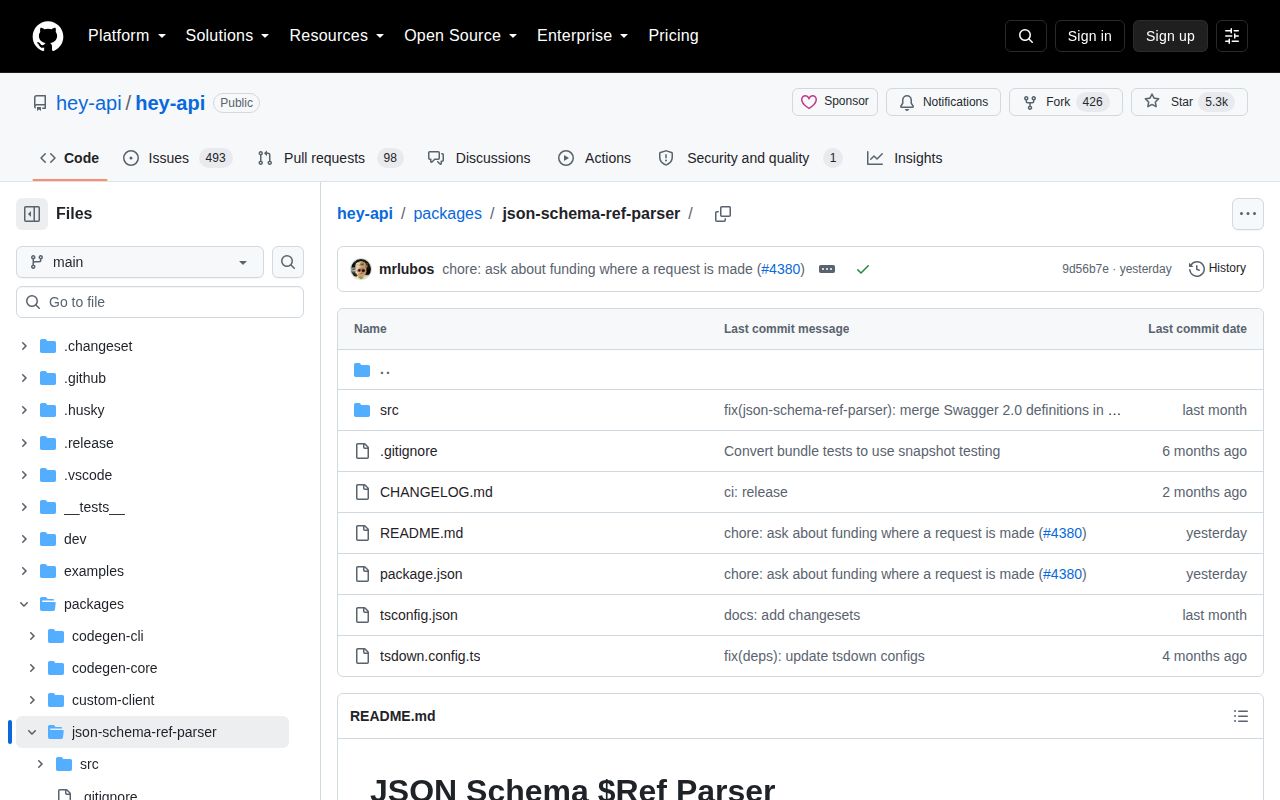Click the Notifications bell button
Viewport: 1280px width, 800px height.
pyautogui.click(x=943, y=102)
